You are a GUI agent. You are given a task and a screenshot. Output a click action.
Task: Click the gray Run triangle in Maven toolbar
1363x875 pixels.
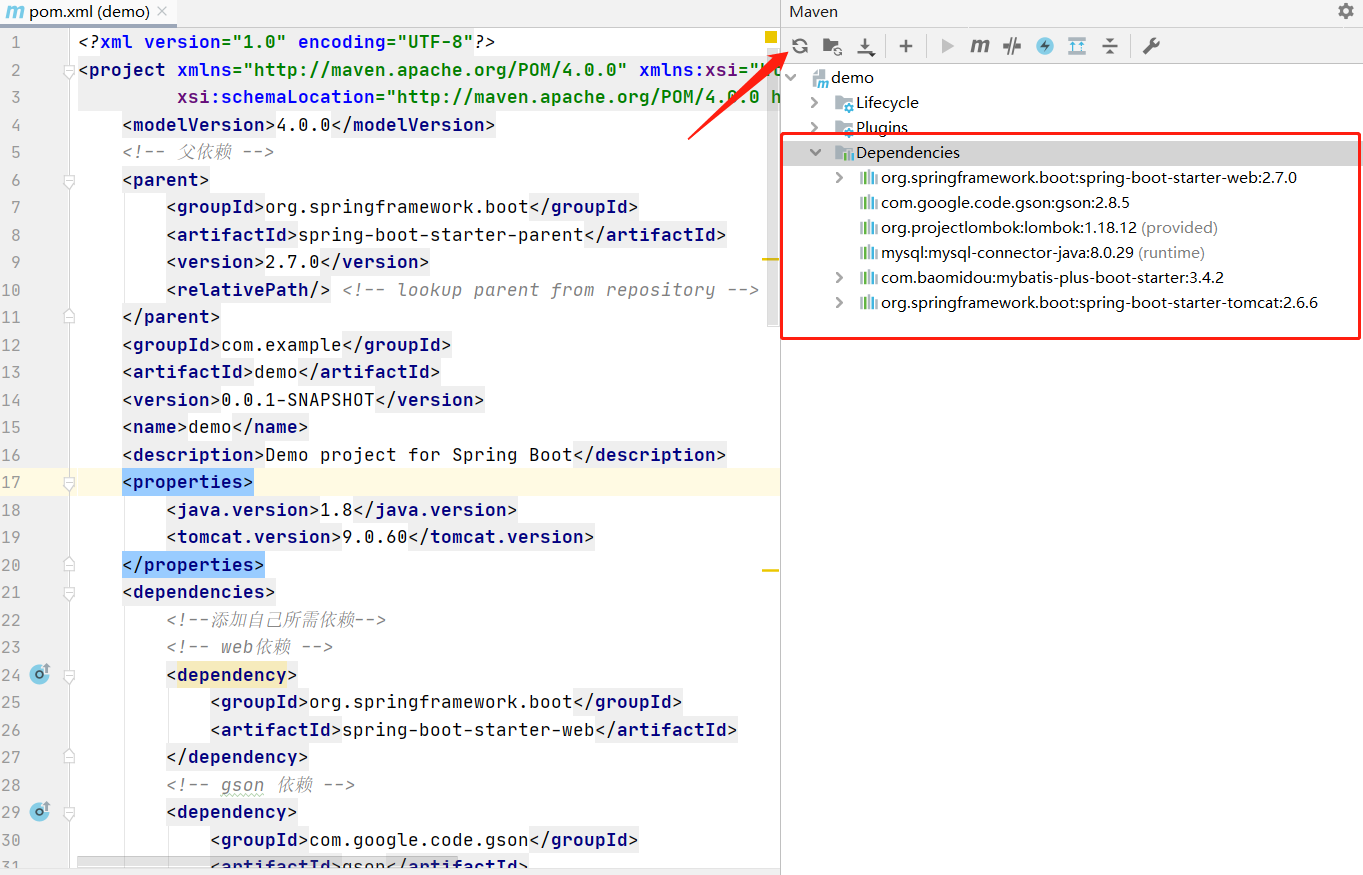(948, 46)
